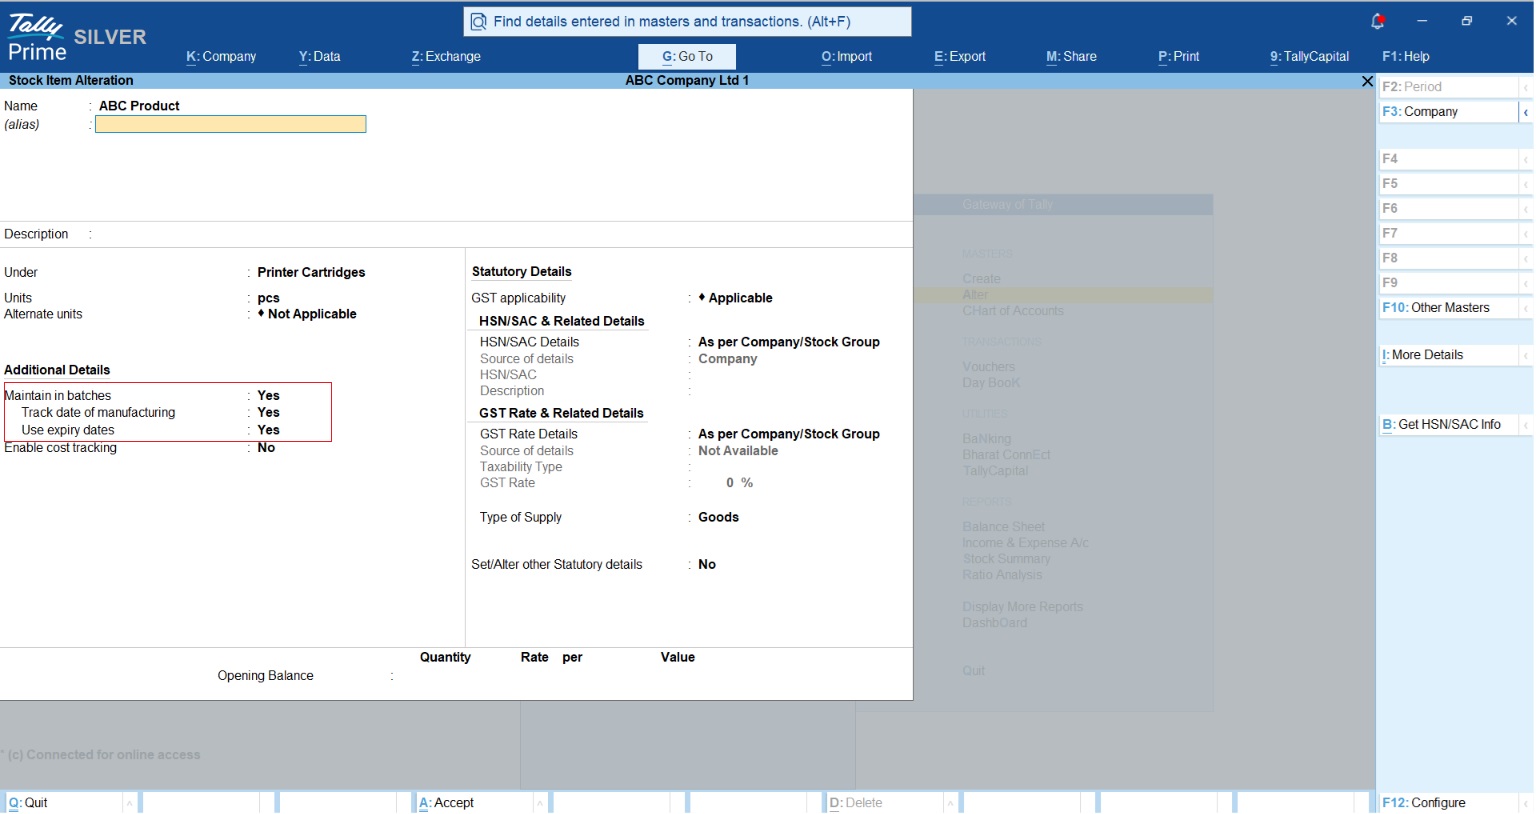Image resolution: width=1536 pixels, height=814 pixels.
Task: Open the E: Export menu
Action: (x=960, y=57)
